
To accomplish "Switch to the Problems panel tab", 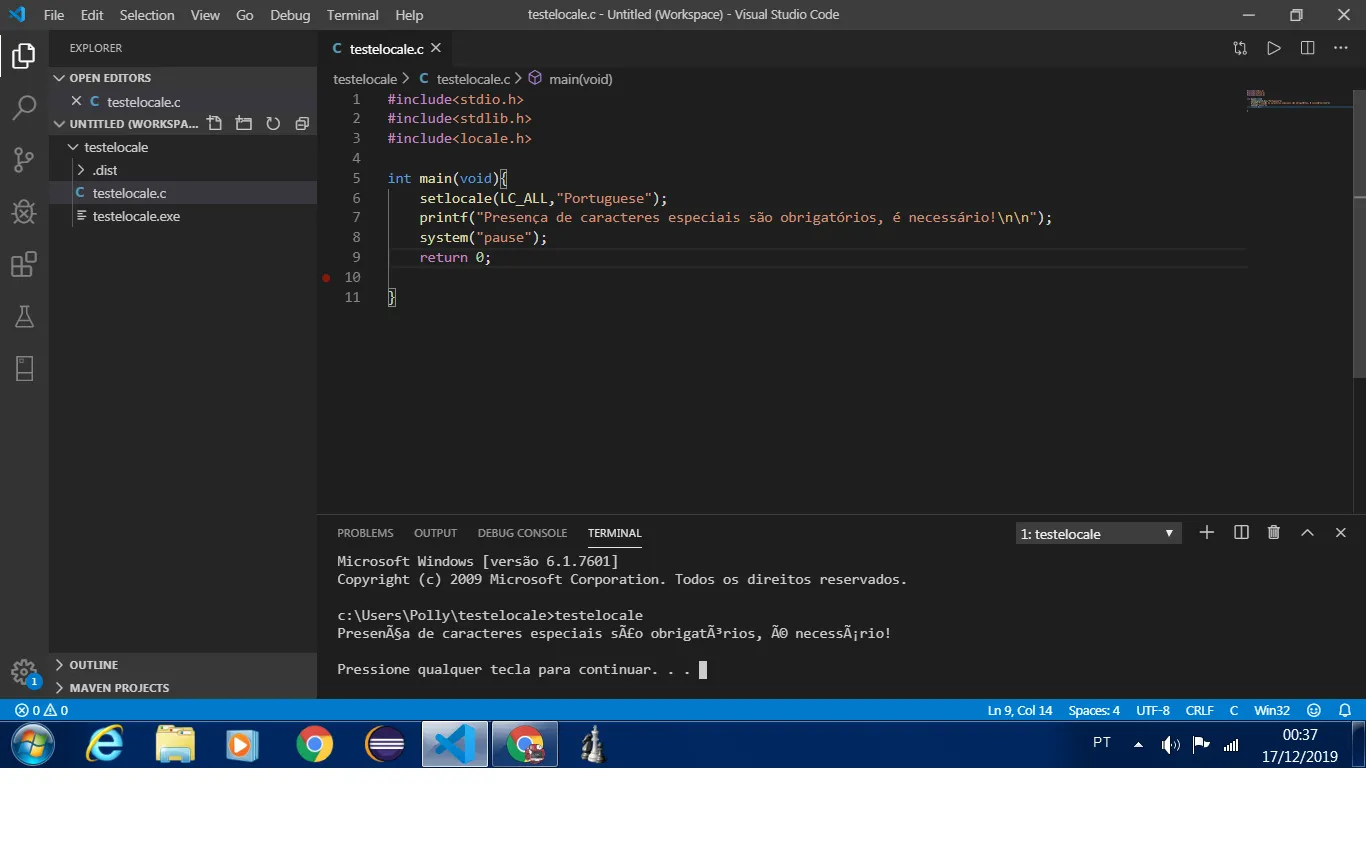I will [x=365, y=533].
